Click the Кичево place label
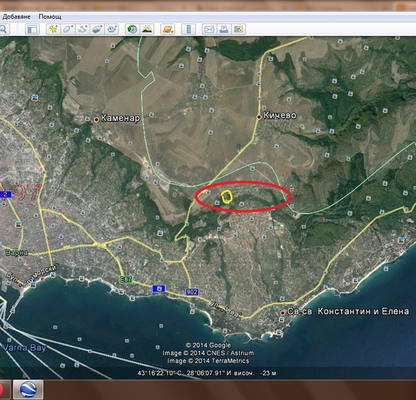416x400 pixels. tap(279, 116)
